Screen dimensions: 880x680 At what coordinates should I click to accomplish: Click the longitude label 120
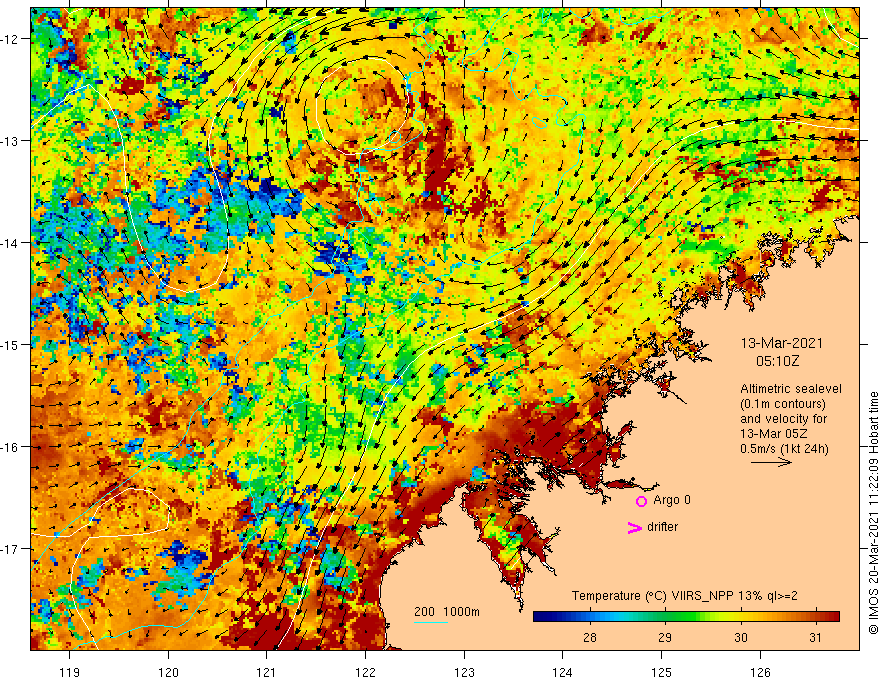pos(168,672)
